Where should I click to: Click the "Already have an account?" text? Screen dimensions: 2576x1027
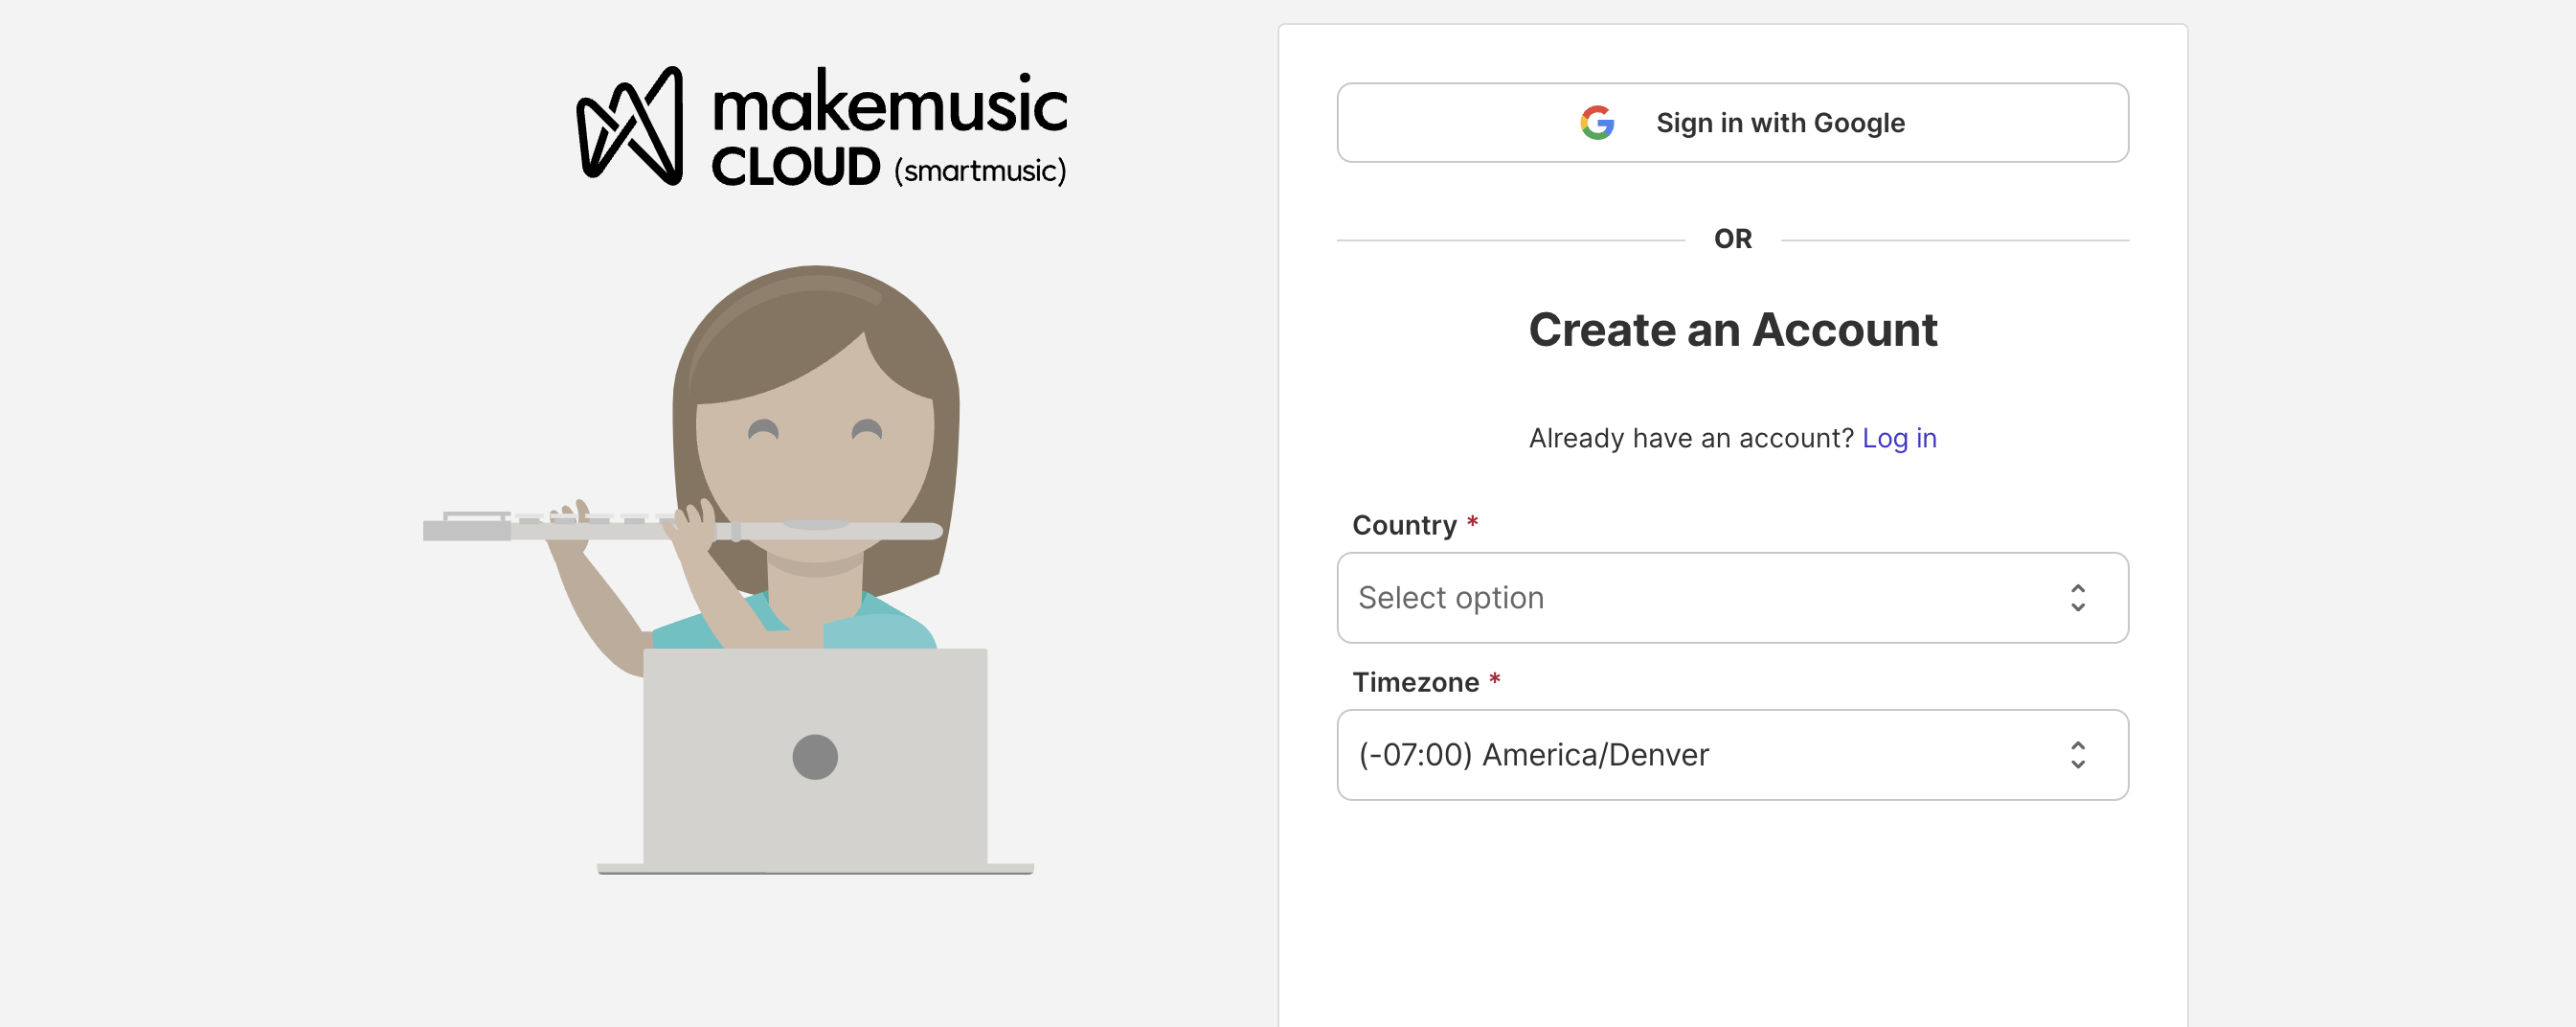(1690, 438)
